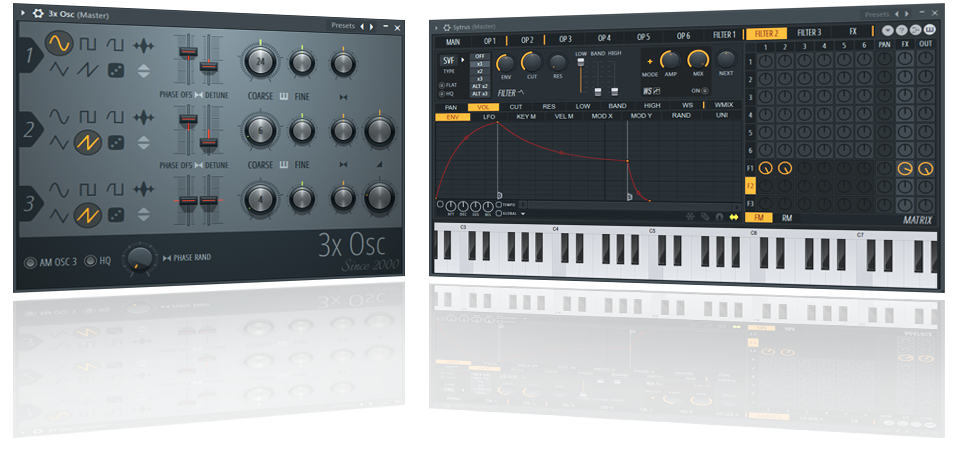Image resolution: width=960 pixels, height=450 pixels.
Task: Click the yellow double-arrow envelope icon
Action: point(734,217)
